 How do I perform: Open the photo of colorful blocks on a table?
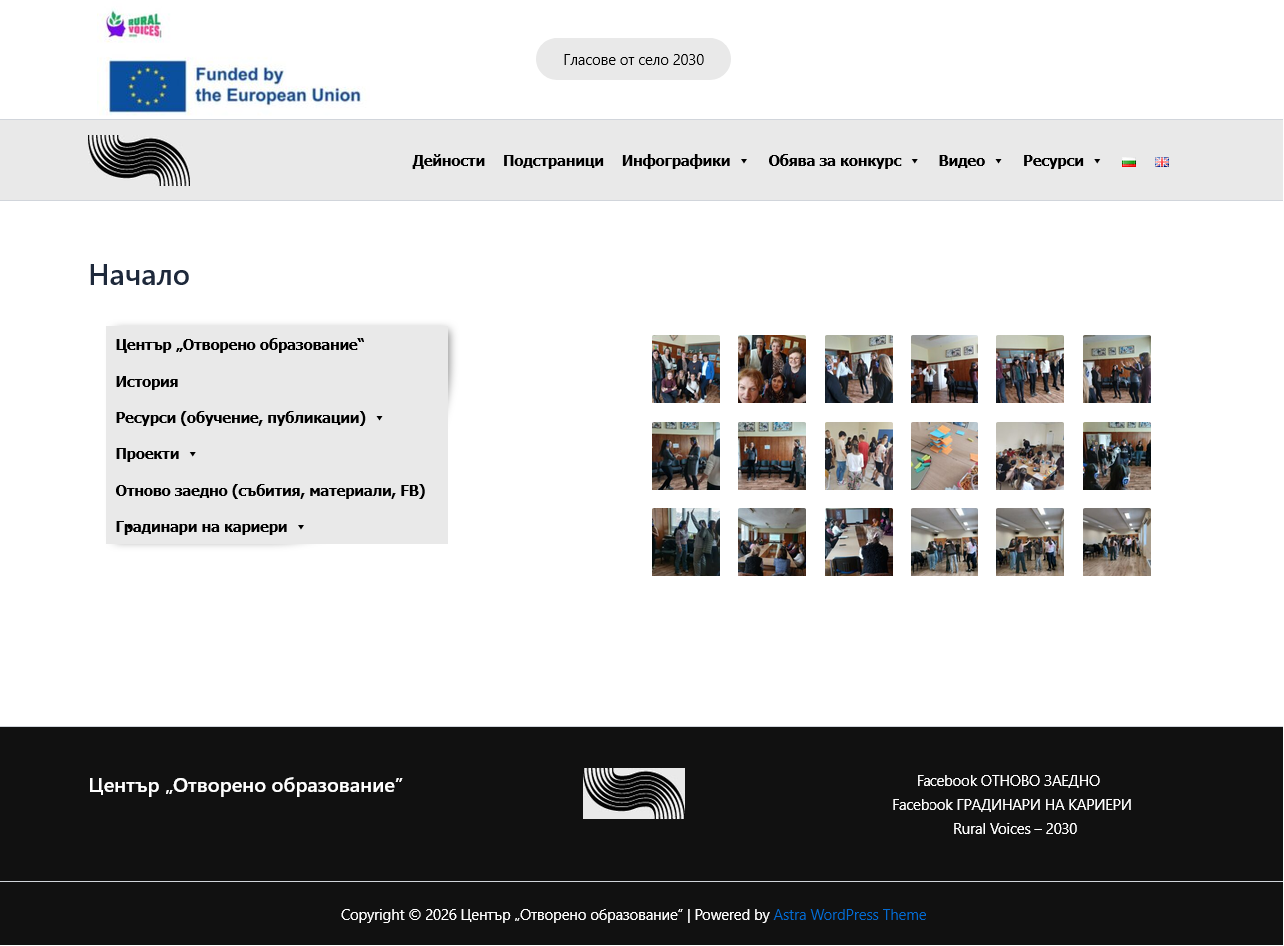945,456
